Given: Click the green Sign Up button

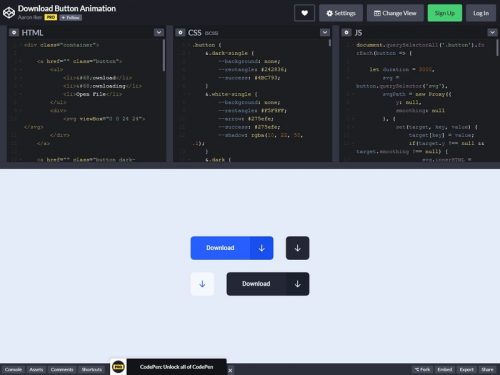Looking at the screenshot, I should 445,13.
